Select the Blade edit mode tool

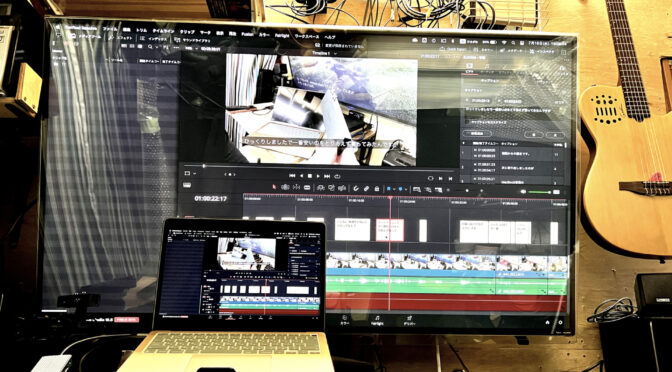(307, 188)
